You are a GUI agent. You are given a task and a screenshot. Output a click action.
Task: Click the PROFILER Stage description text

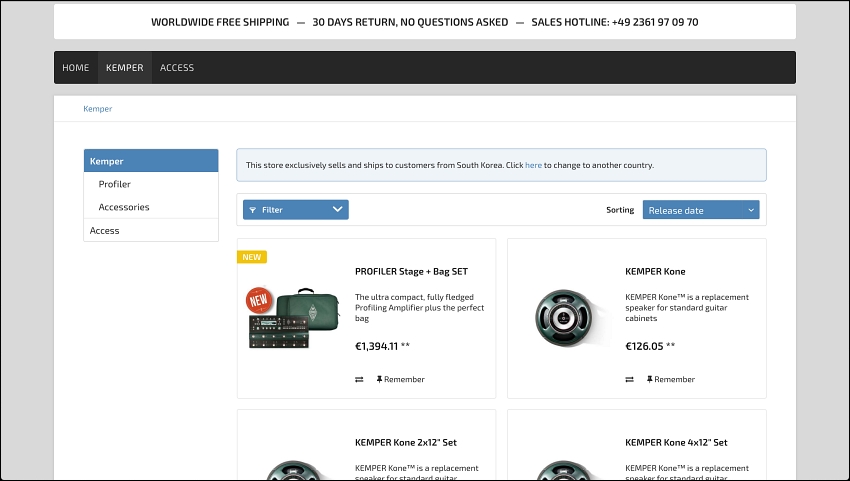tap(419, 307)
